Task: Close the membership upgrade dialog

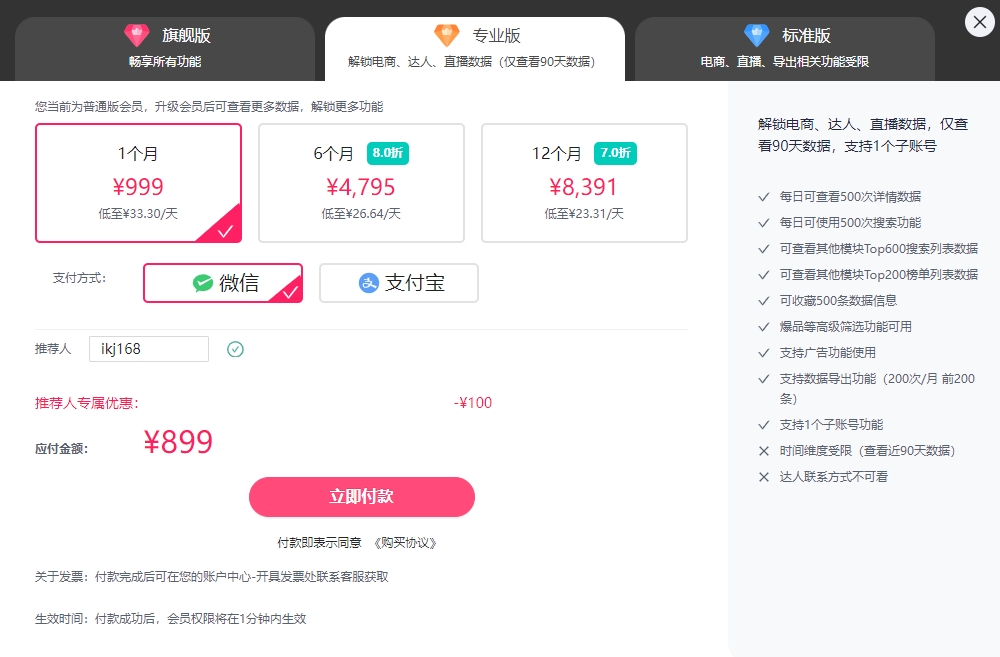Action: (x=979, y=22)
